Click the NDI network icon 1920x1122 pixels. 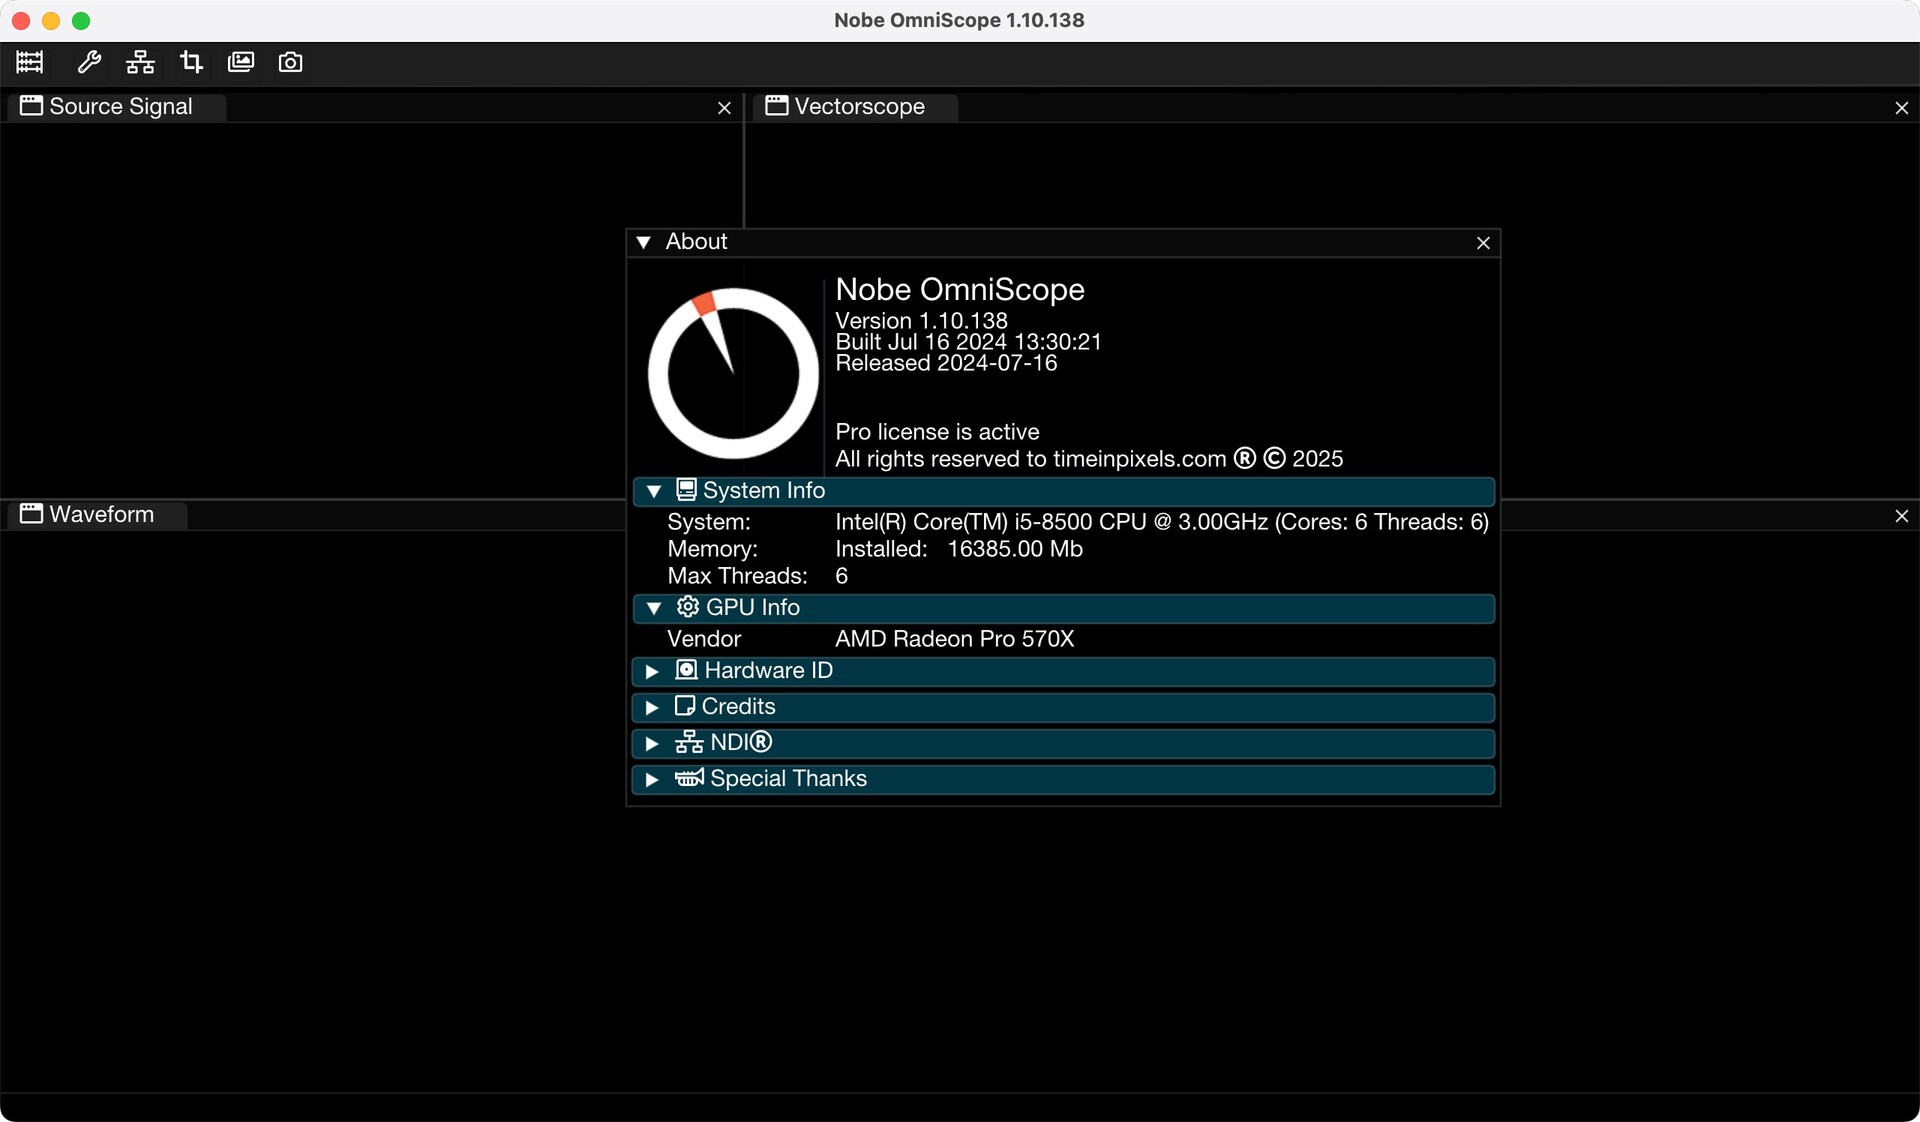click(689, 742)
